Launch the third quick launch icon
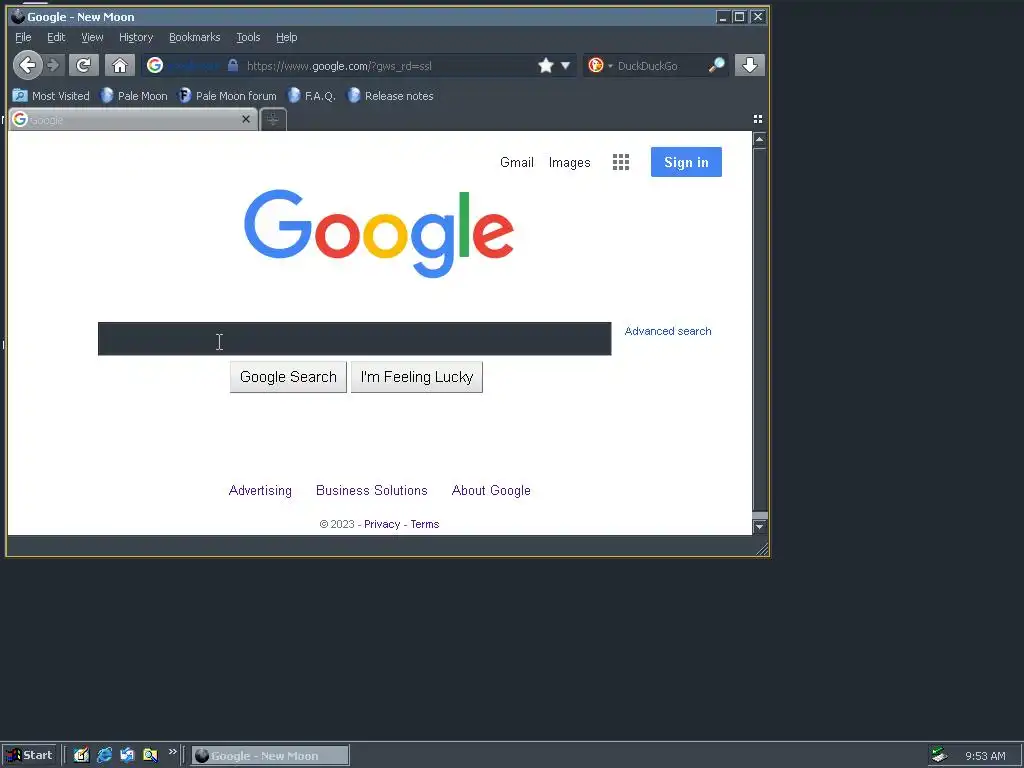The height and width of the screenshot is (768, 1024). pos(127,756)
